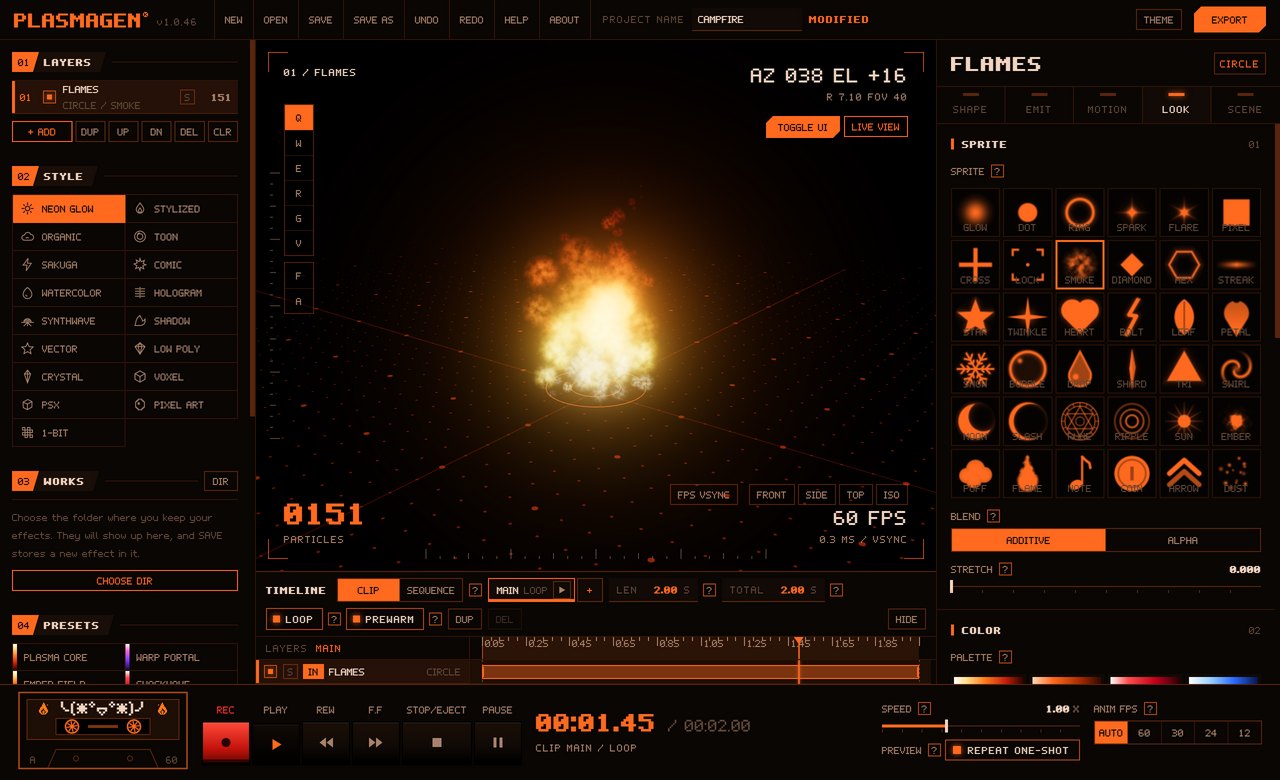
Task: Select the Ripple sprite
Action: click(x=1131, y=421)
